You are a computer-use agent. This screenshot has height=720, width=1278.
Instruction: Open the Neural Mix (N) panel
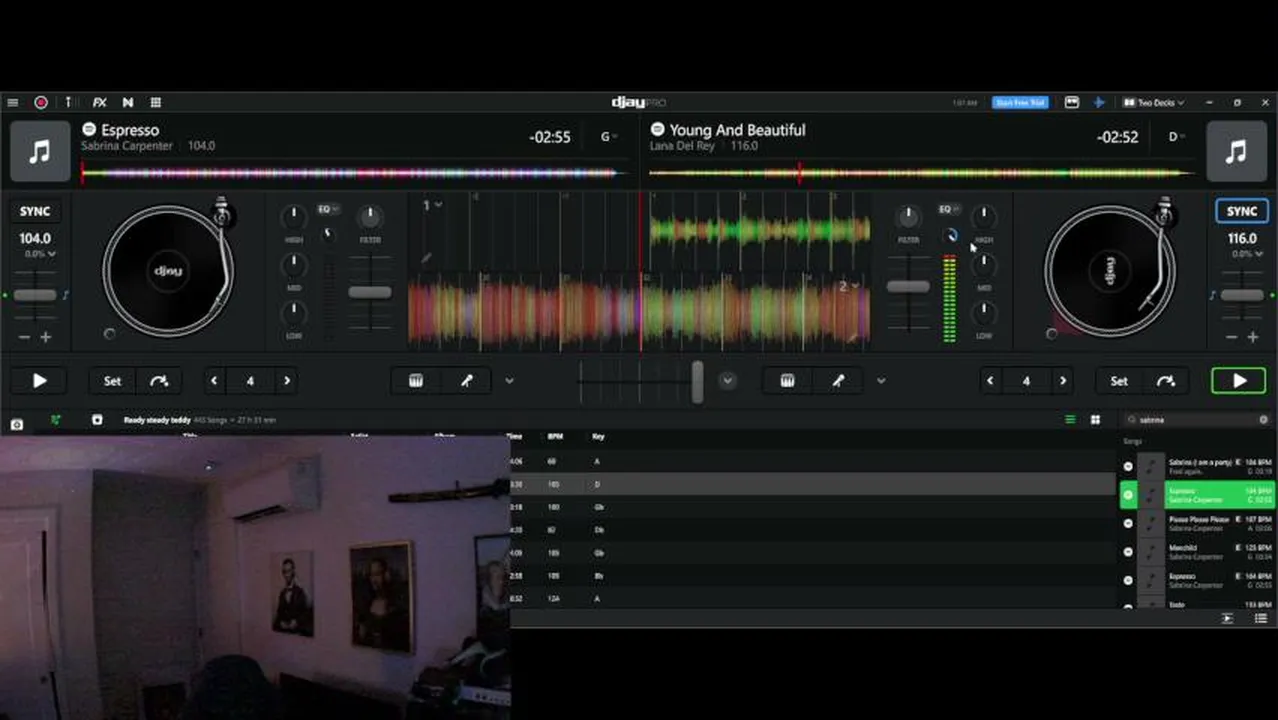pyautogui.click(x=128, y=102)
